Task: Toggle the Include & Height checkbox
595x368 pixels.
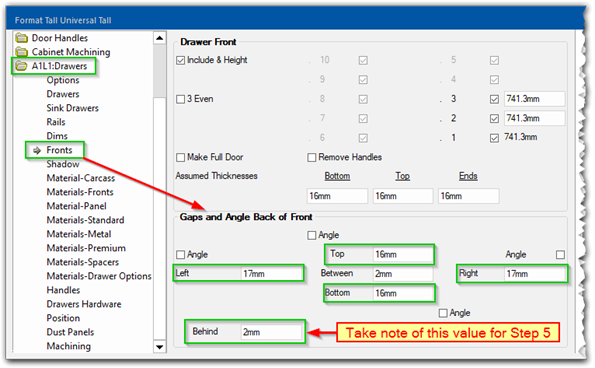Action: pyautogui.click(x=181, y=60)
